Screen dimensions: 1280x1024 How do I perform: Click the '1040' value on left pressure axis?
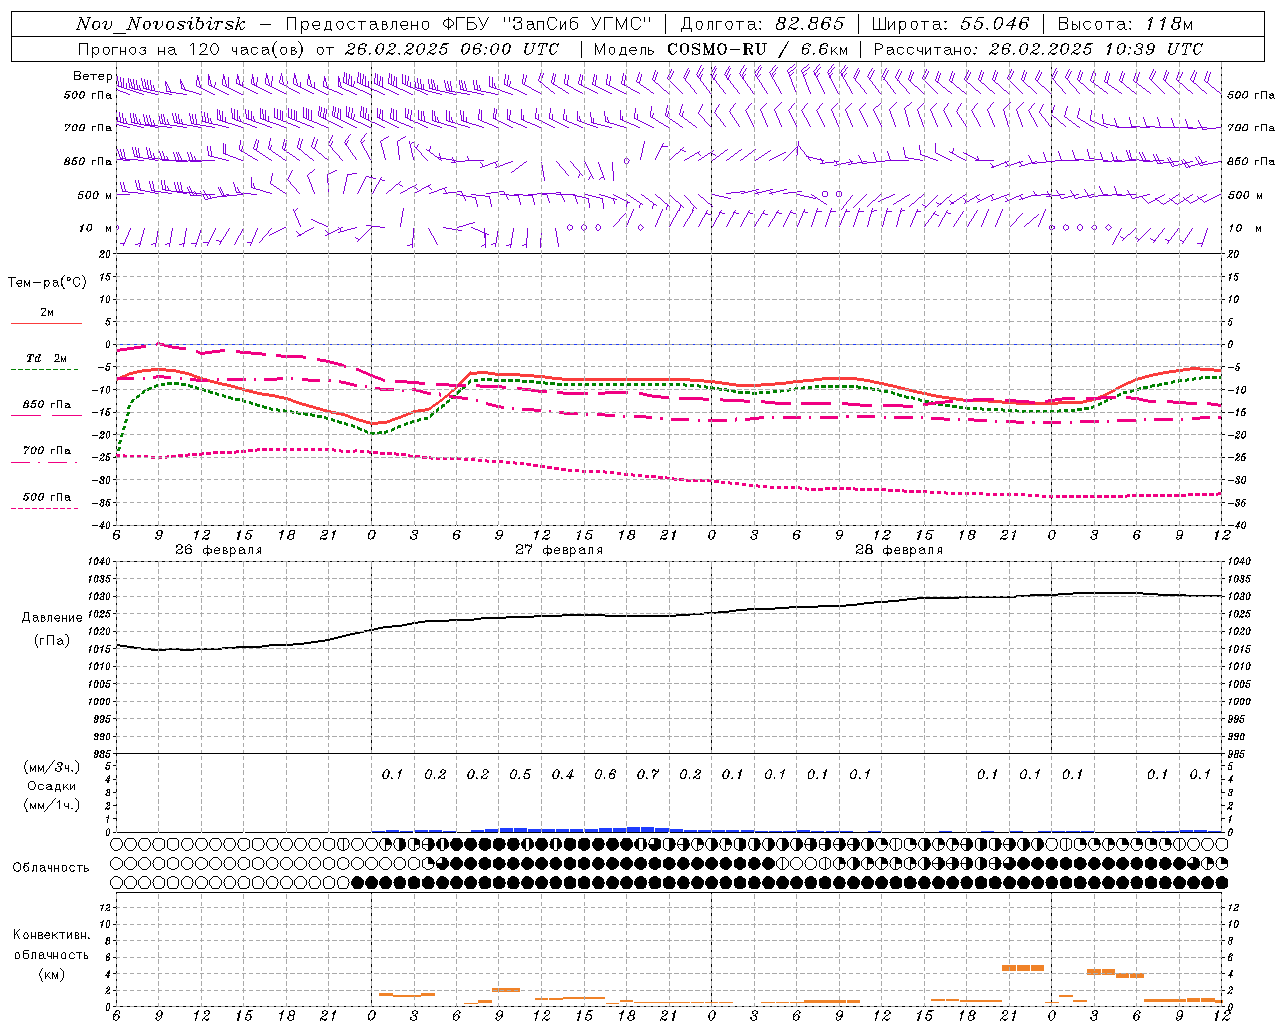pyautogui.click(x=101, y=563)
